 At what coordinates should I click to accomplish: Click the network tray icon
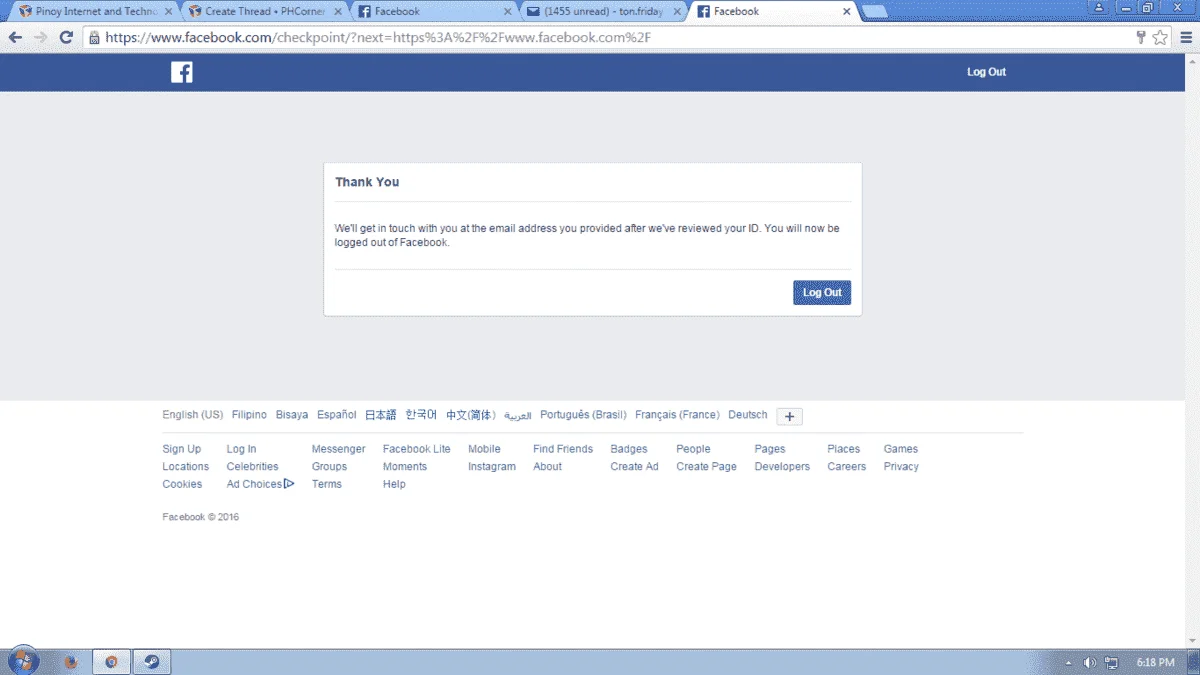[x=1111, y=662]
